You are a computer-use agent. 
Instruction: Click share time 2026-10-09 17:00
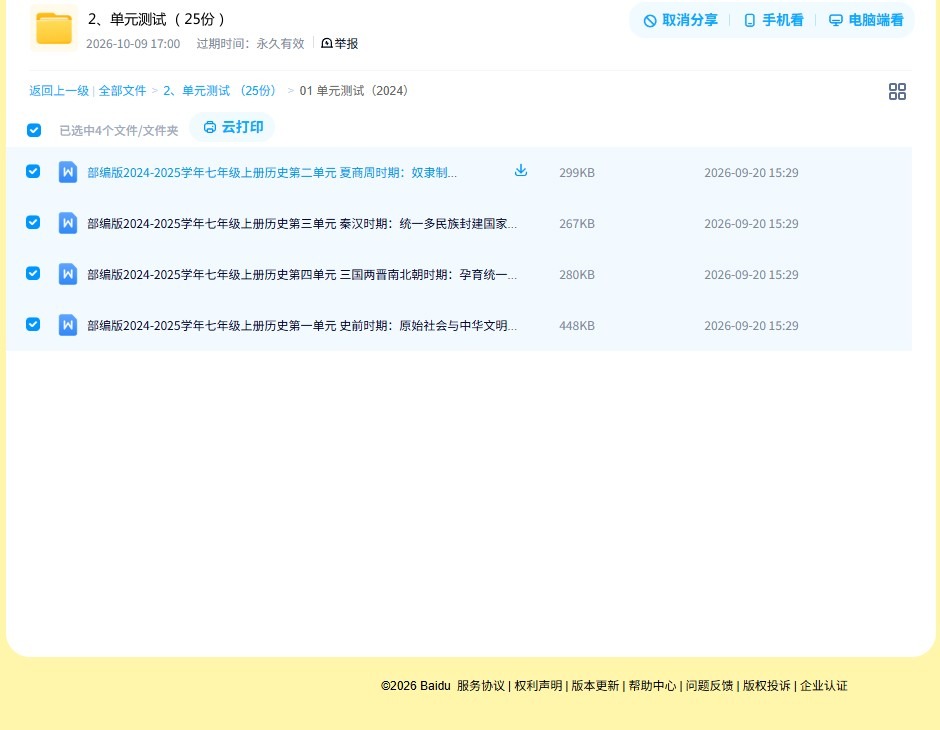click(133, 44)
